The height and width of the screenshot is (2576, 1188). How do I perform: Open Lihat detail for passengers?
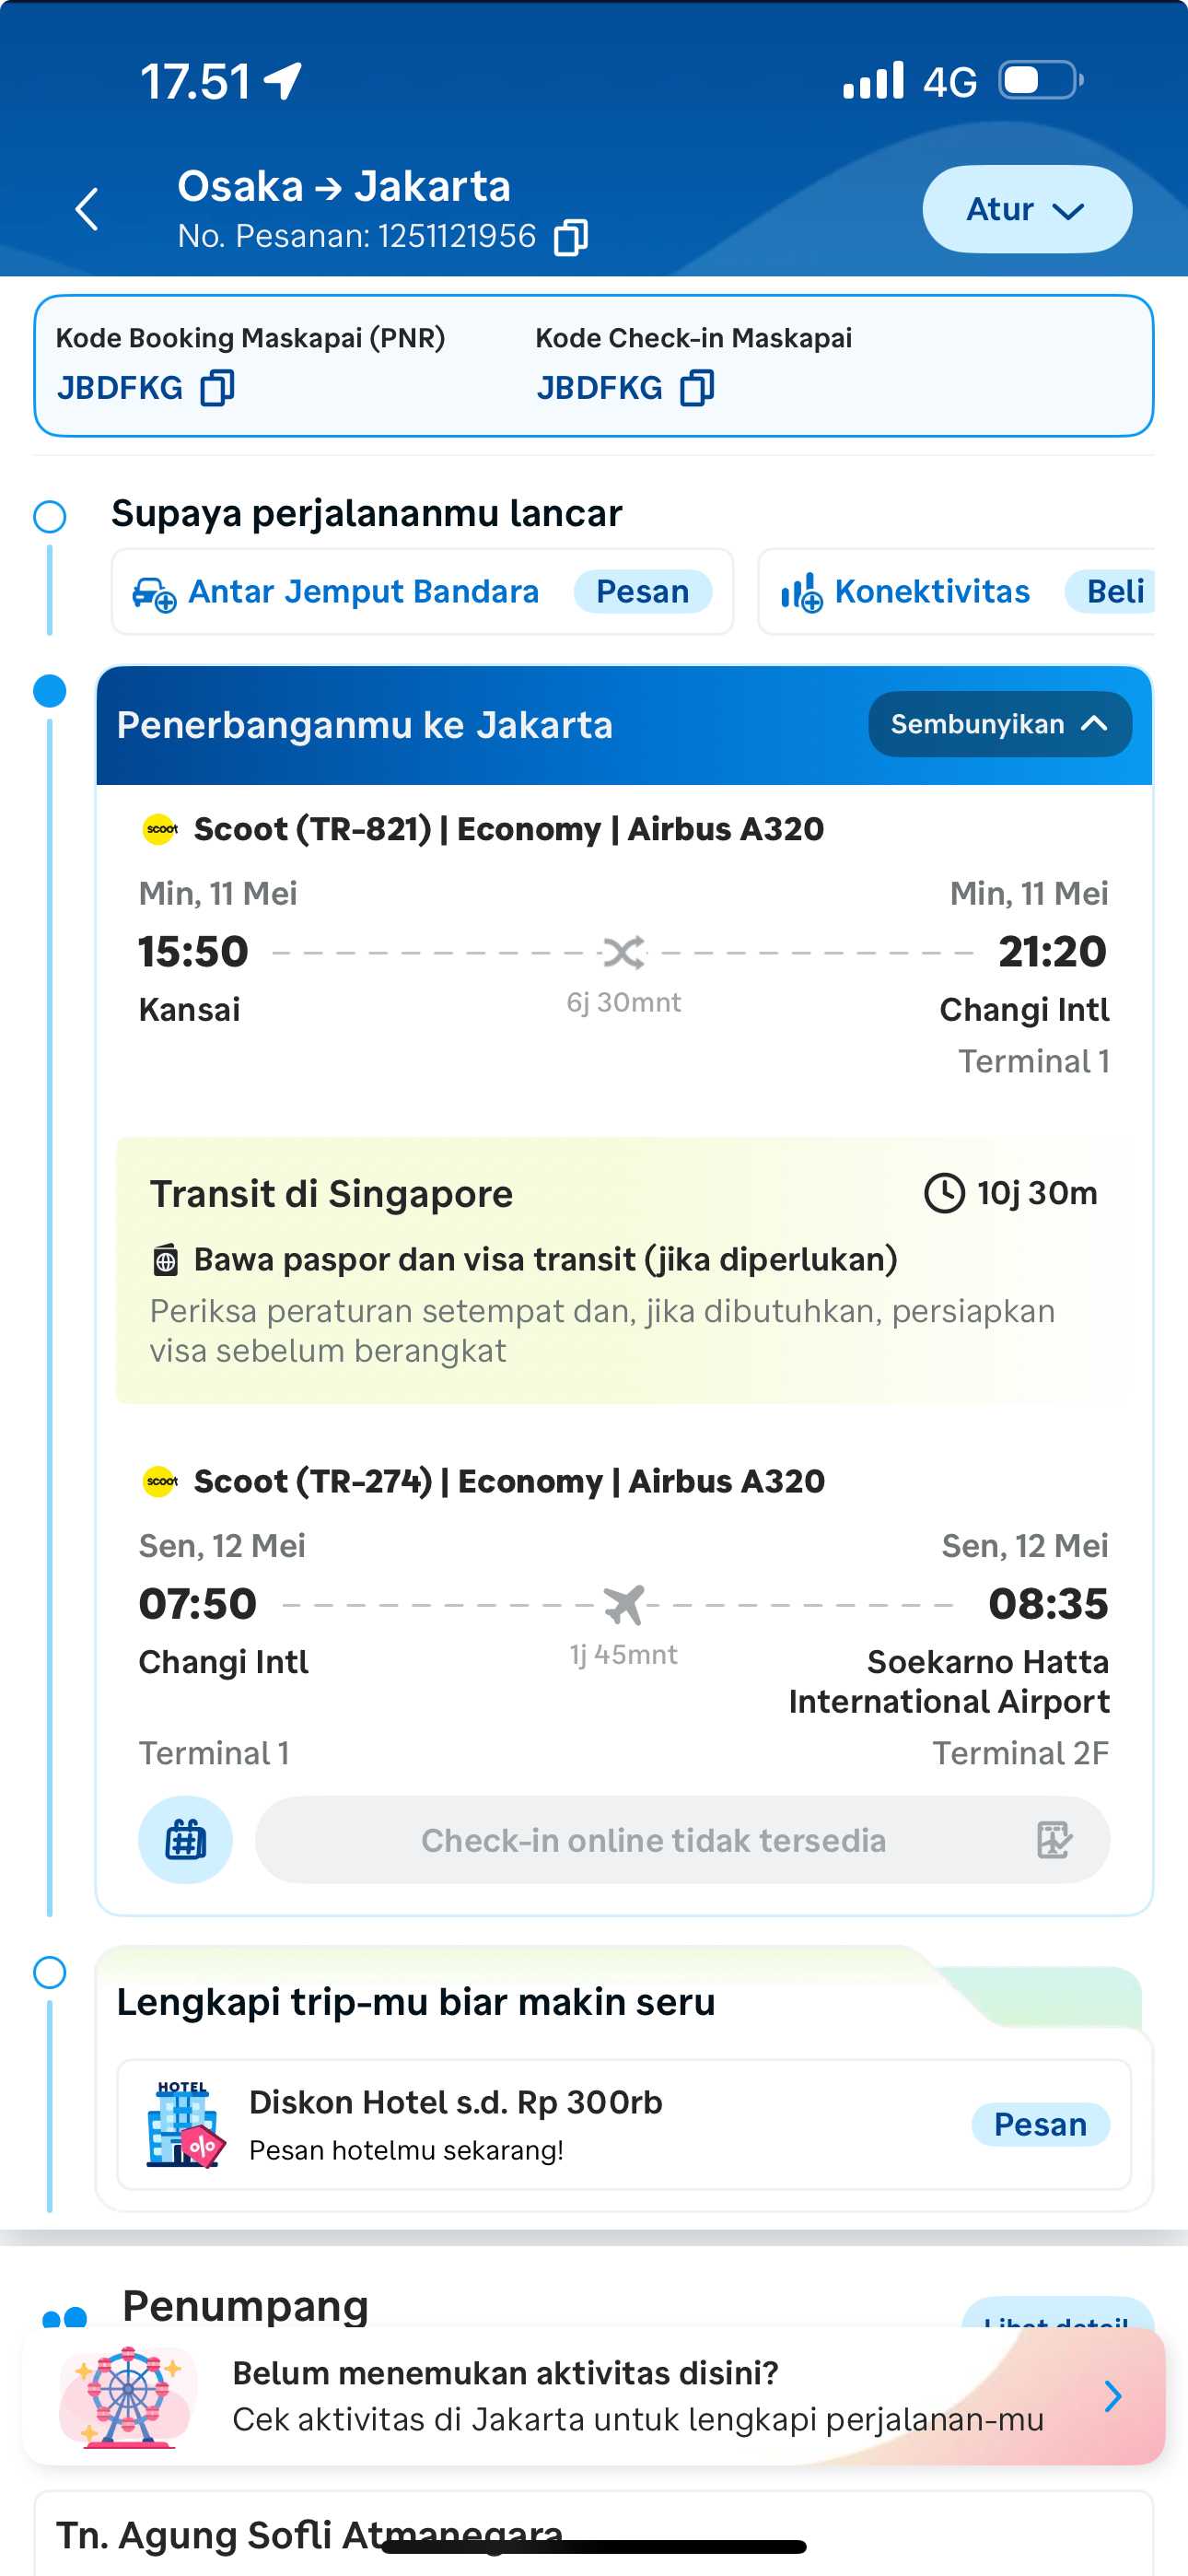point(1056,2316)
